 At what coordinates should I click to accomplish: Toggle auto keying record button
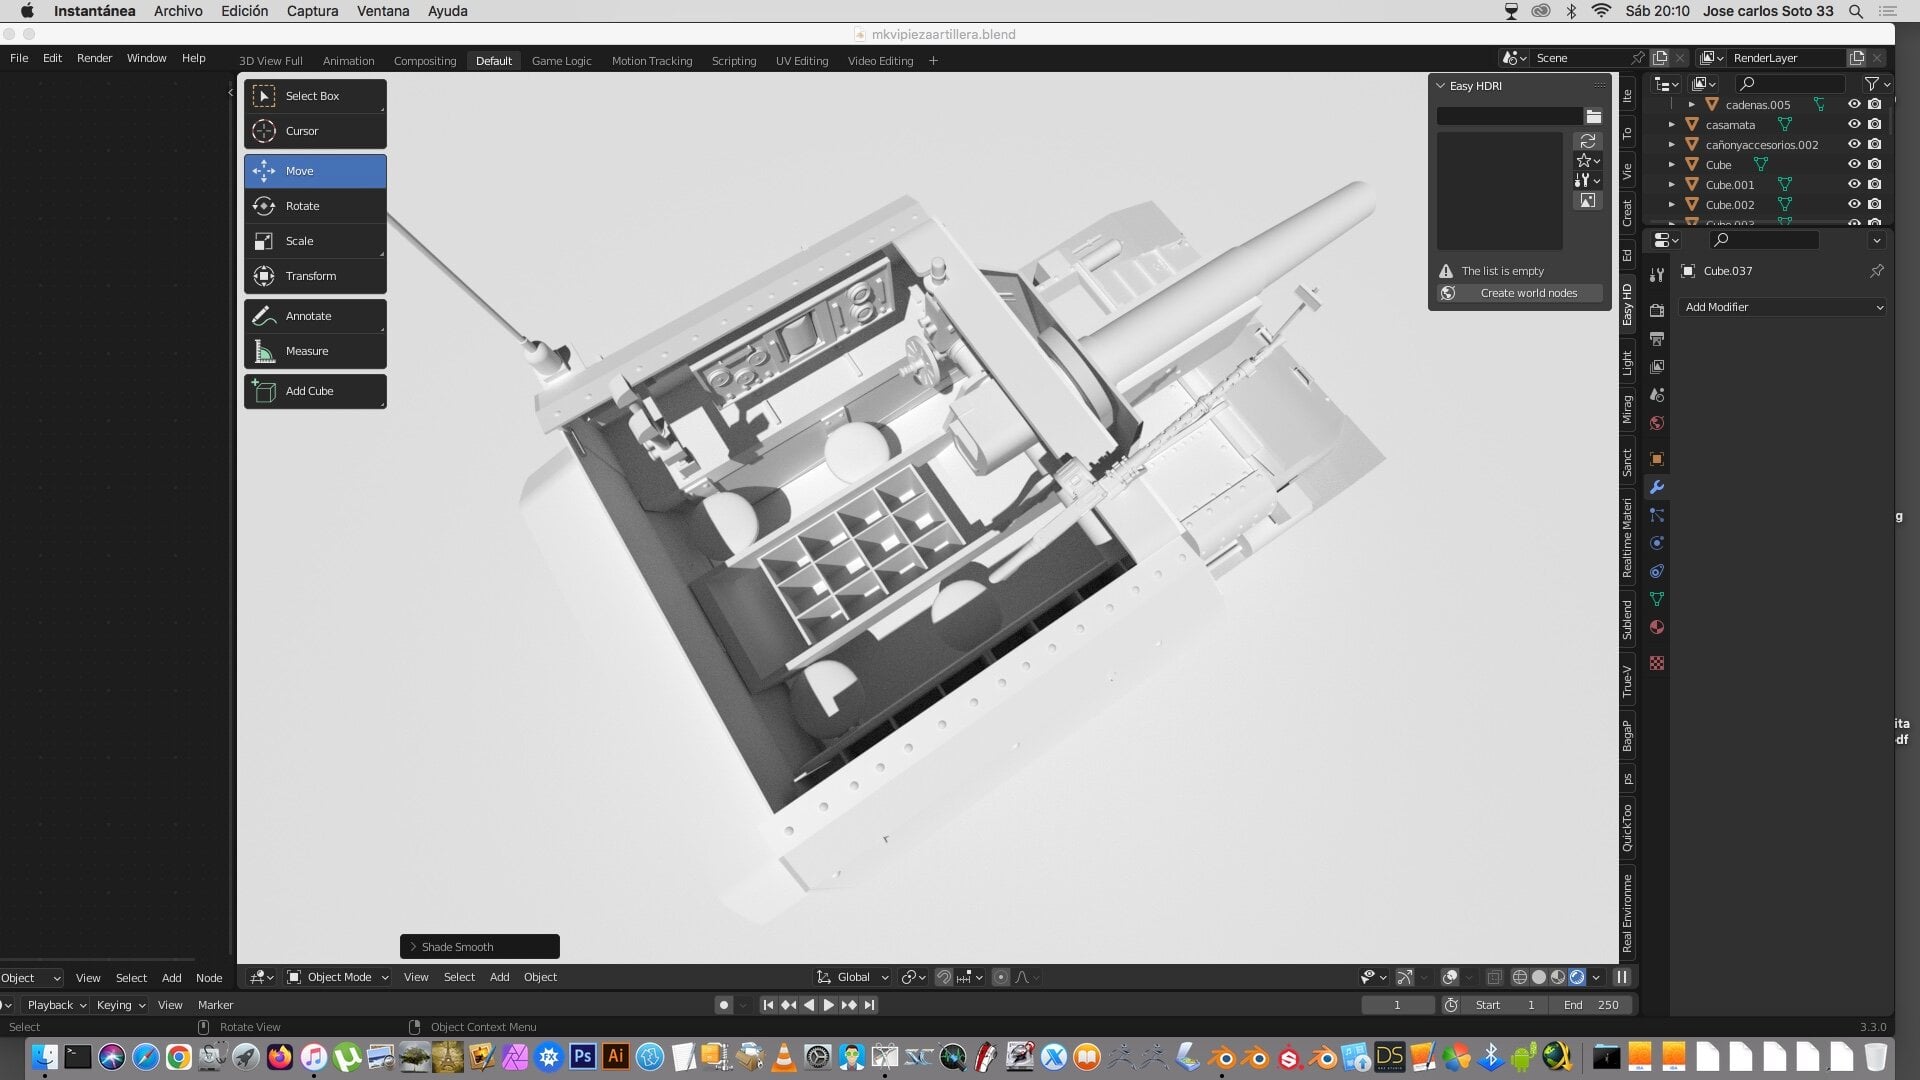[724, 1005]
